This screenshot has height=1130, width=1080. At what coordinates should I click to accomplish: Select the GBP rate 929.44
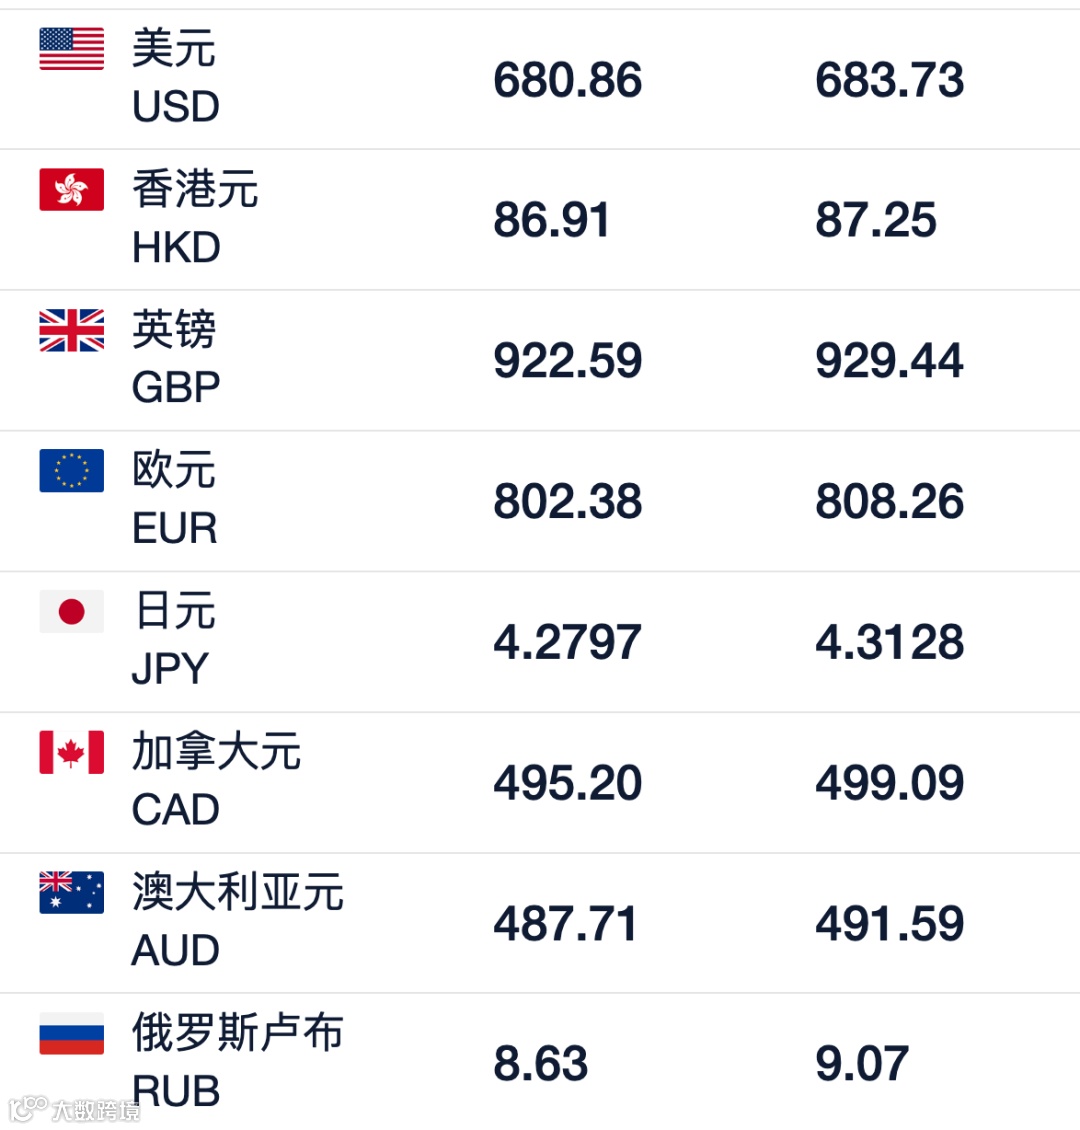[890, 360]
